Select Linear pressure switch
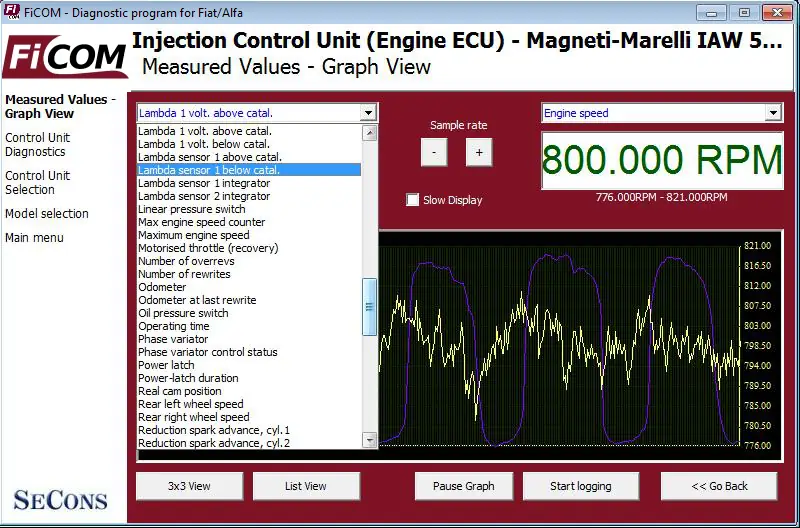This screenshot has height=528, width=800. tap(249, 209)
